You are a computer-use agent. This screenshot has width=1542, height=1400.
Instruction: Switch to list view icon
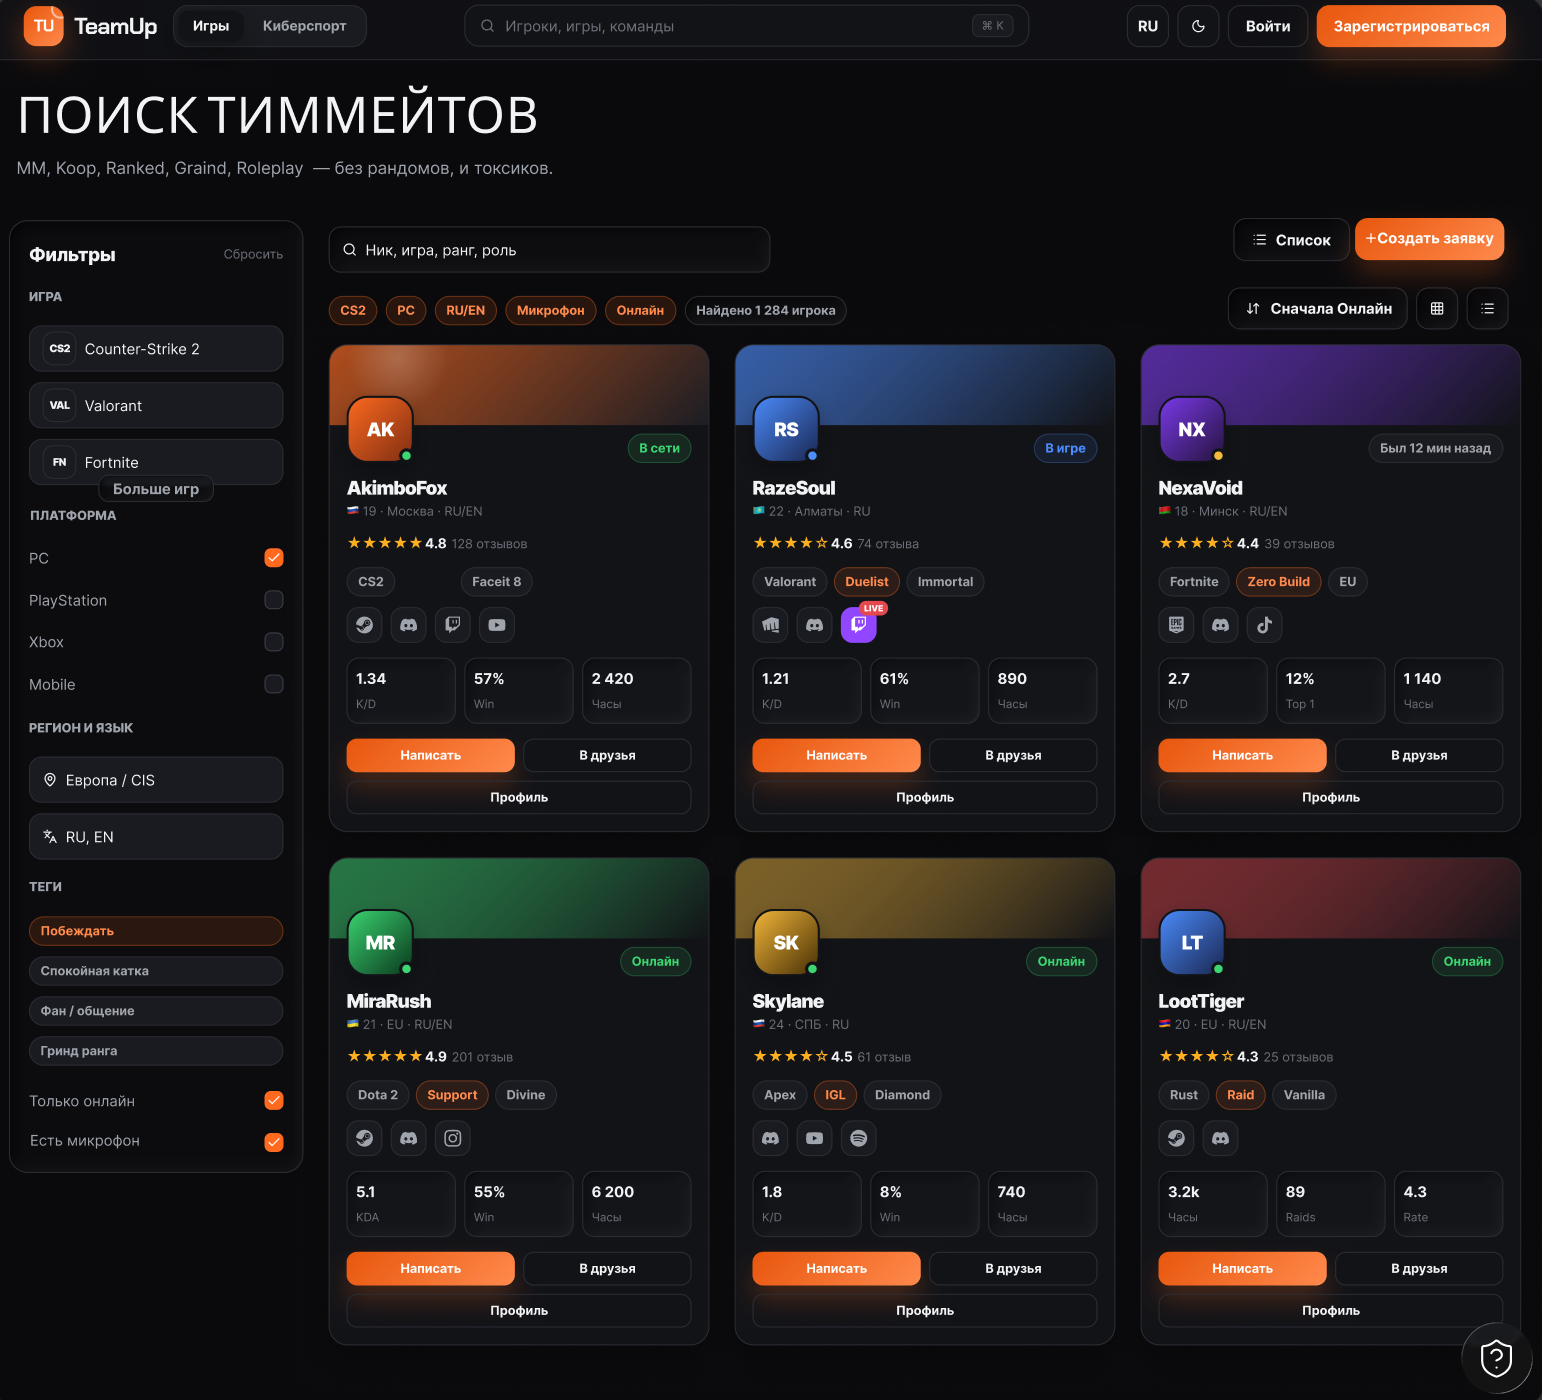pos(1488,309)
